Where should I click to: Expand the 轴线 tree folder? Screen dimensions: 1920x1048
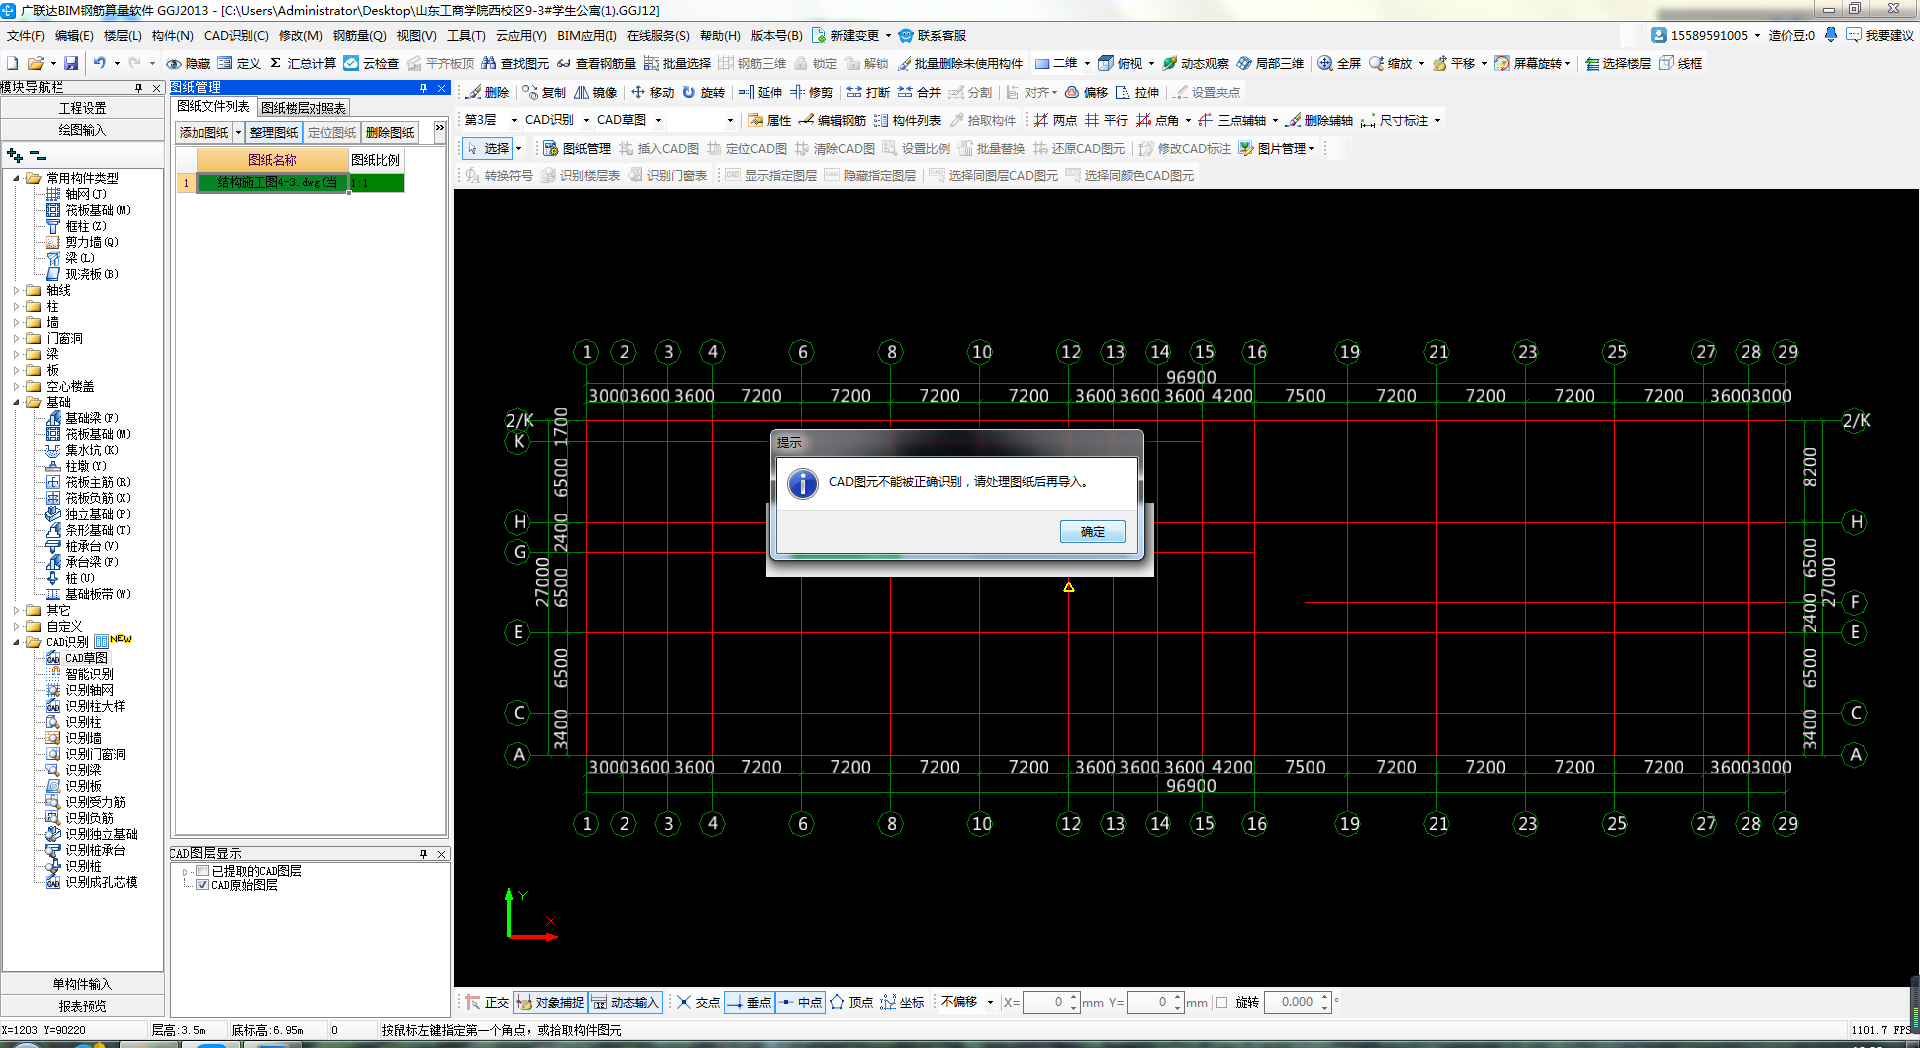[16, 290]
